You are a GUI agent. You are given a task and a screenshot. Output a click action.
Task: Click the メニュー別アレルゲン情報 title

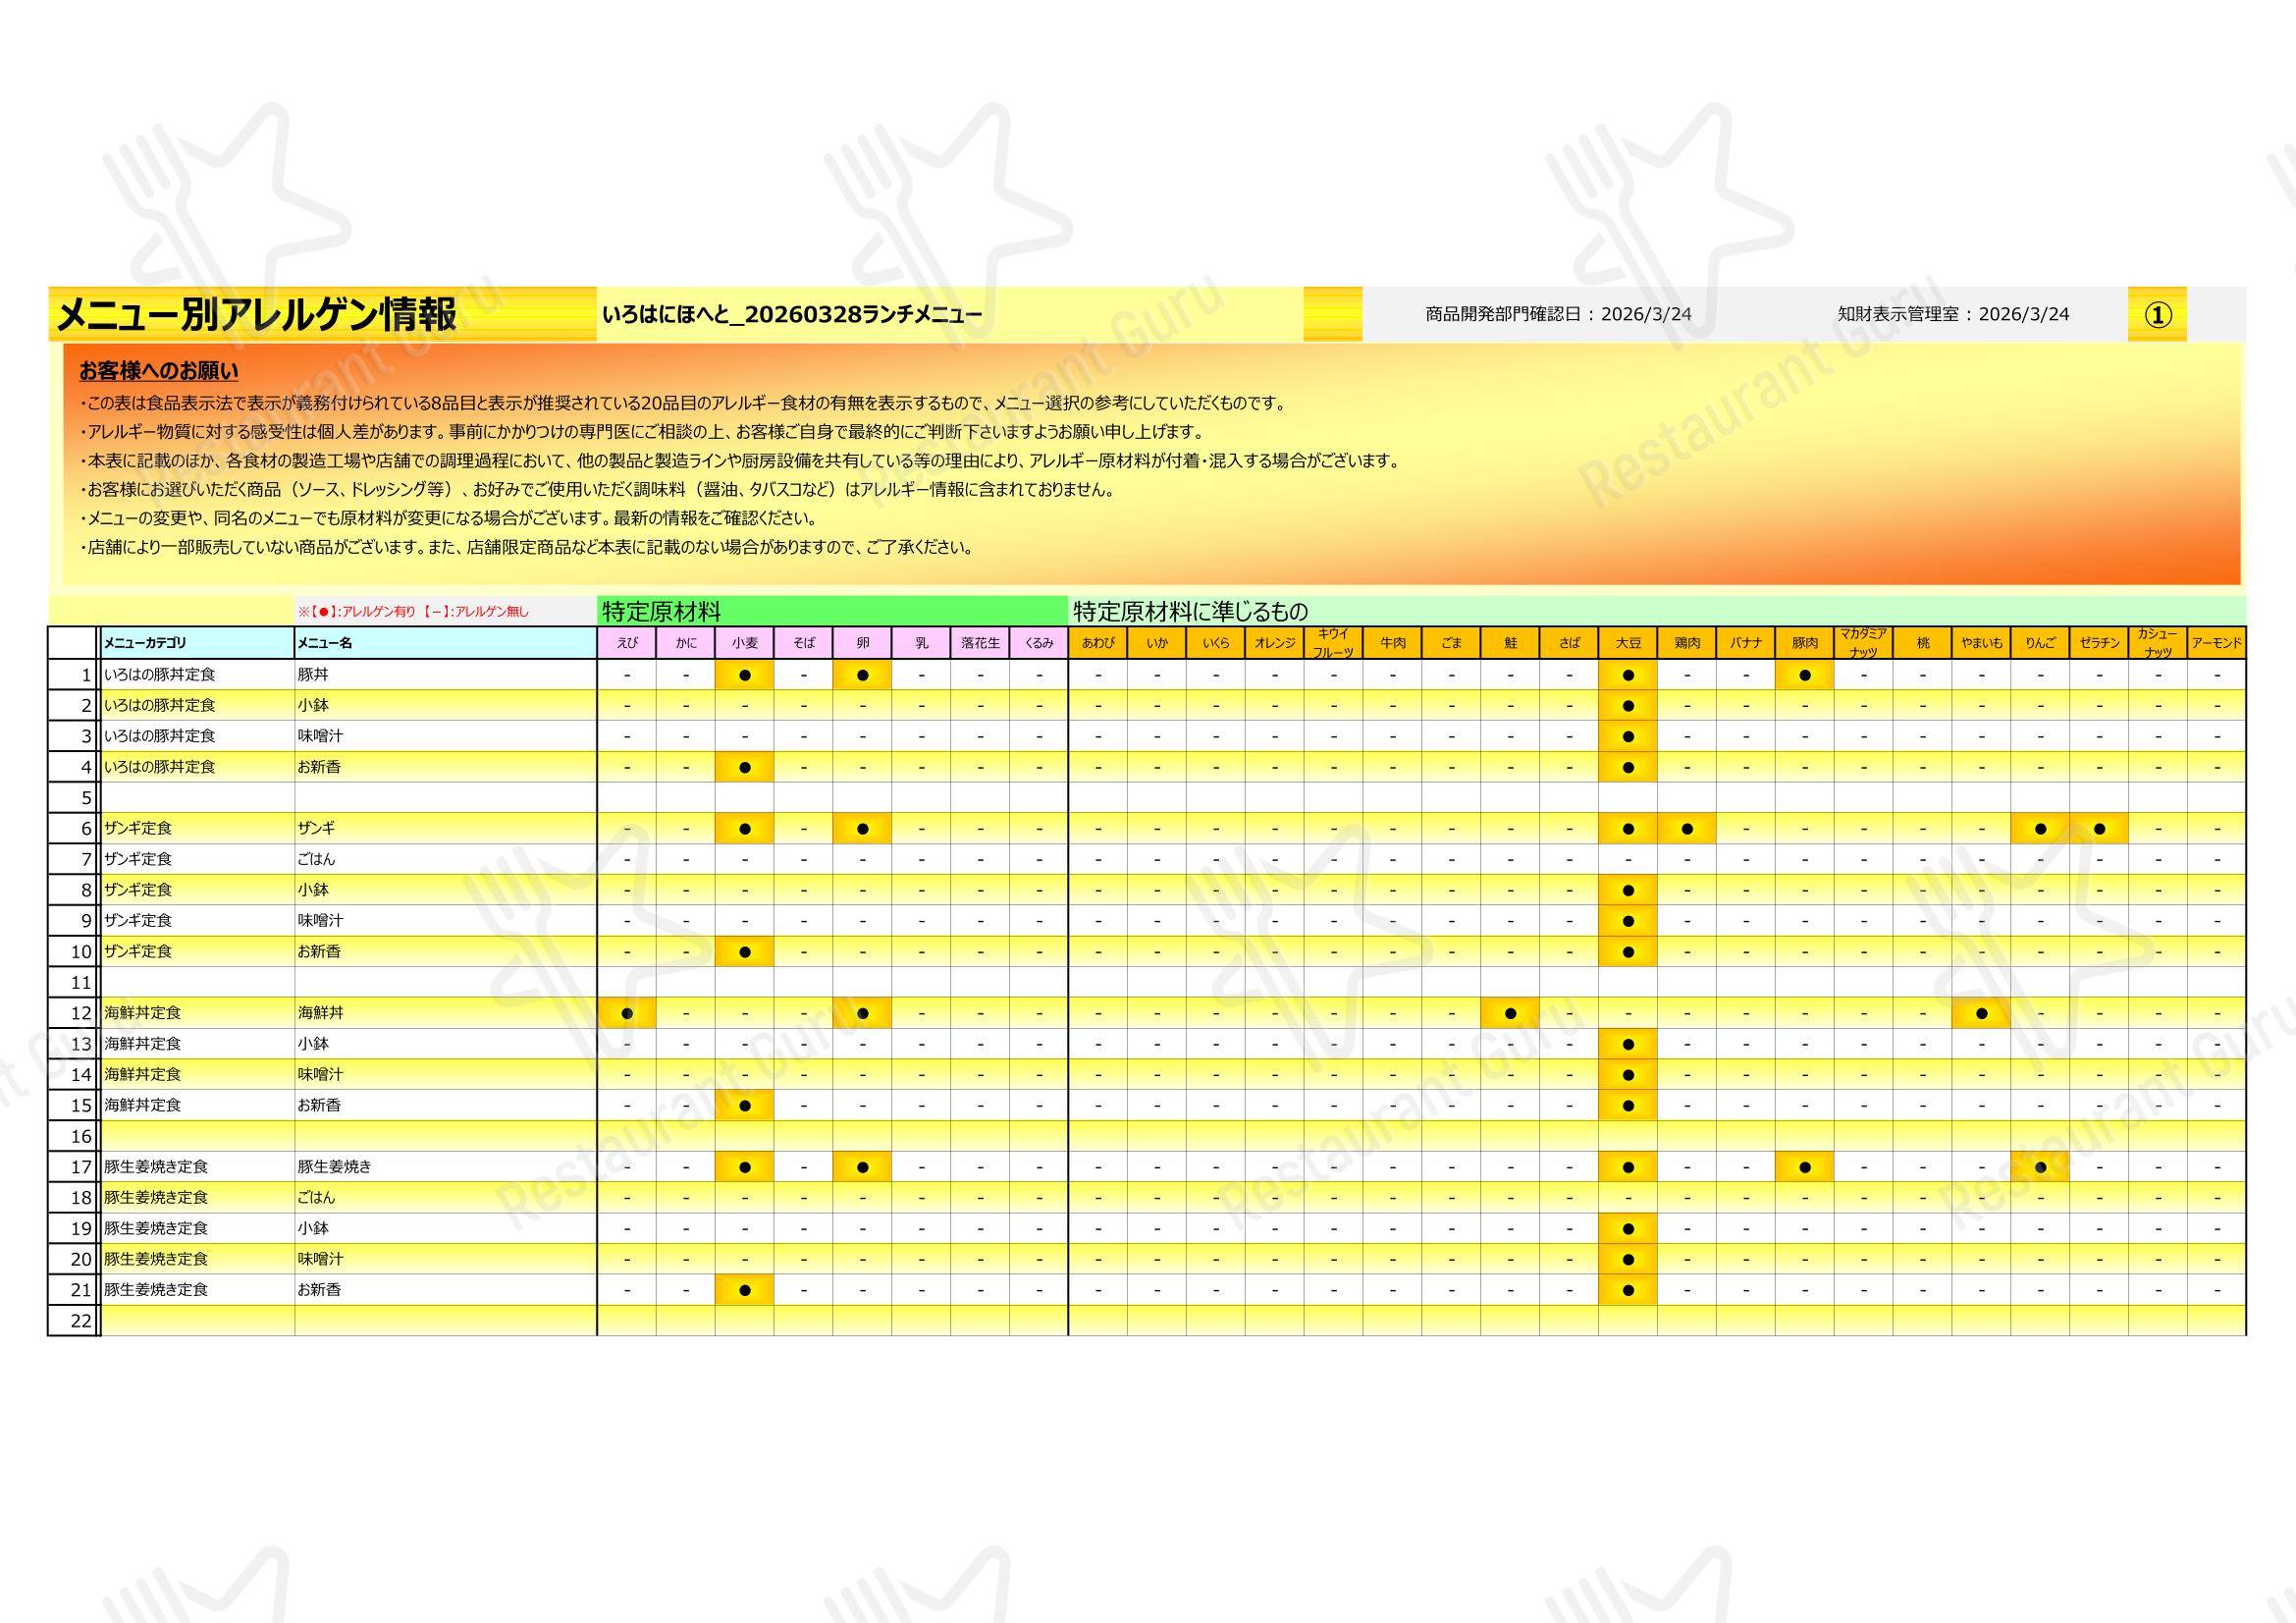click(x=257, y=315)
